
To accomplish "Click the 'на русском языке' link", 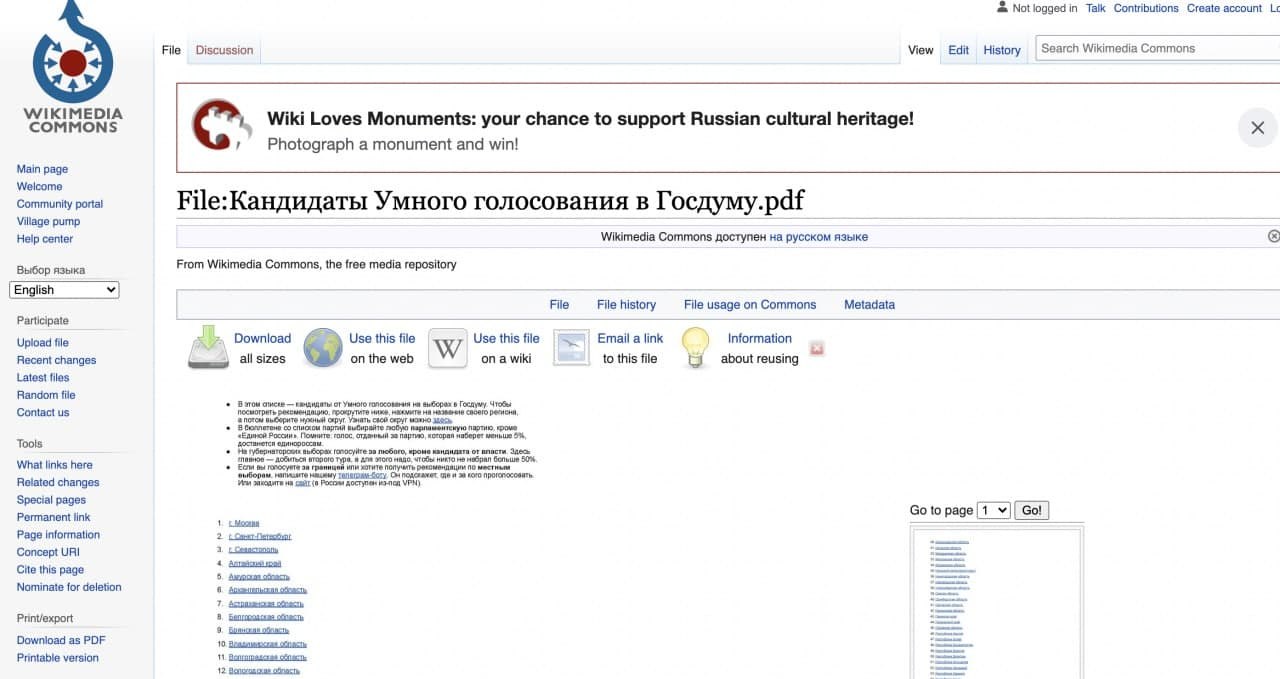I will click(x=818, y=237).
